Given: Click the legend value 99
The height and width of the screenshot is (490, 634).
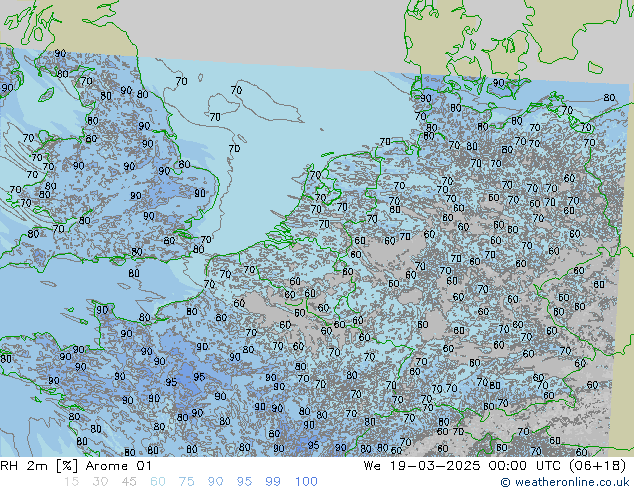Looking at the screenshot, I should coord(273,482).
